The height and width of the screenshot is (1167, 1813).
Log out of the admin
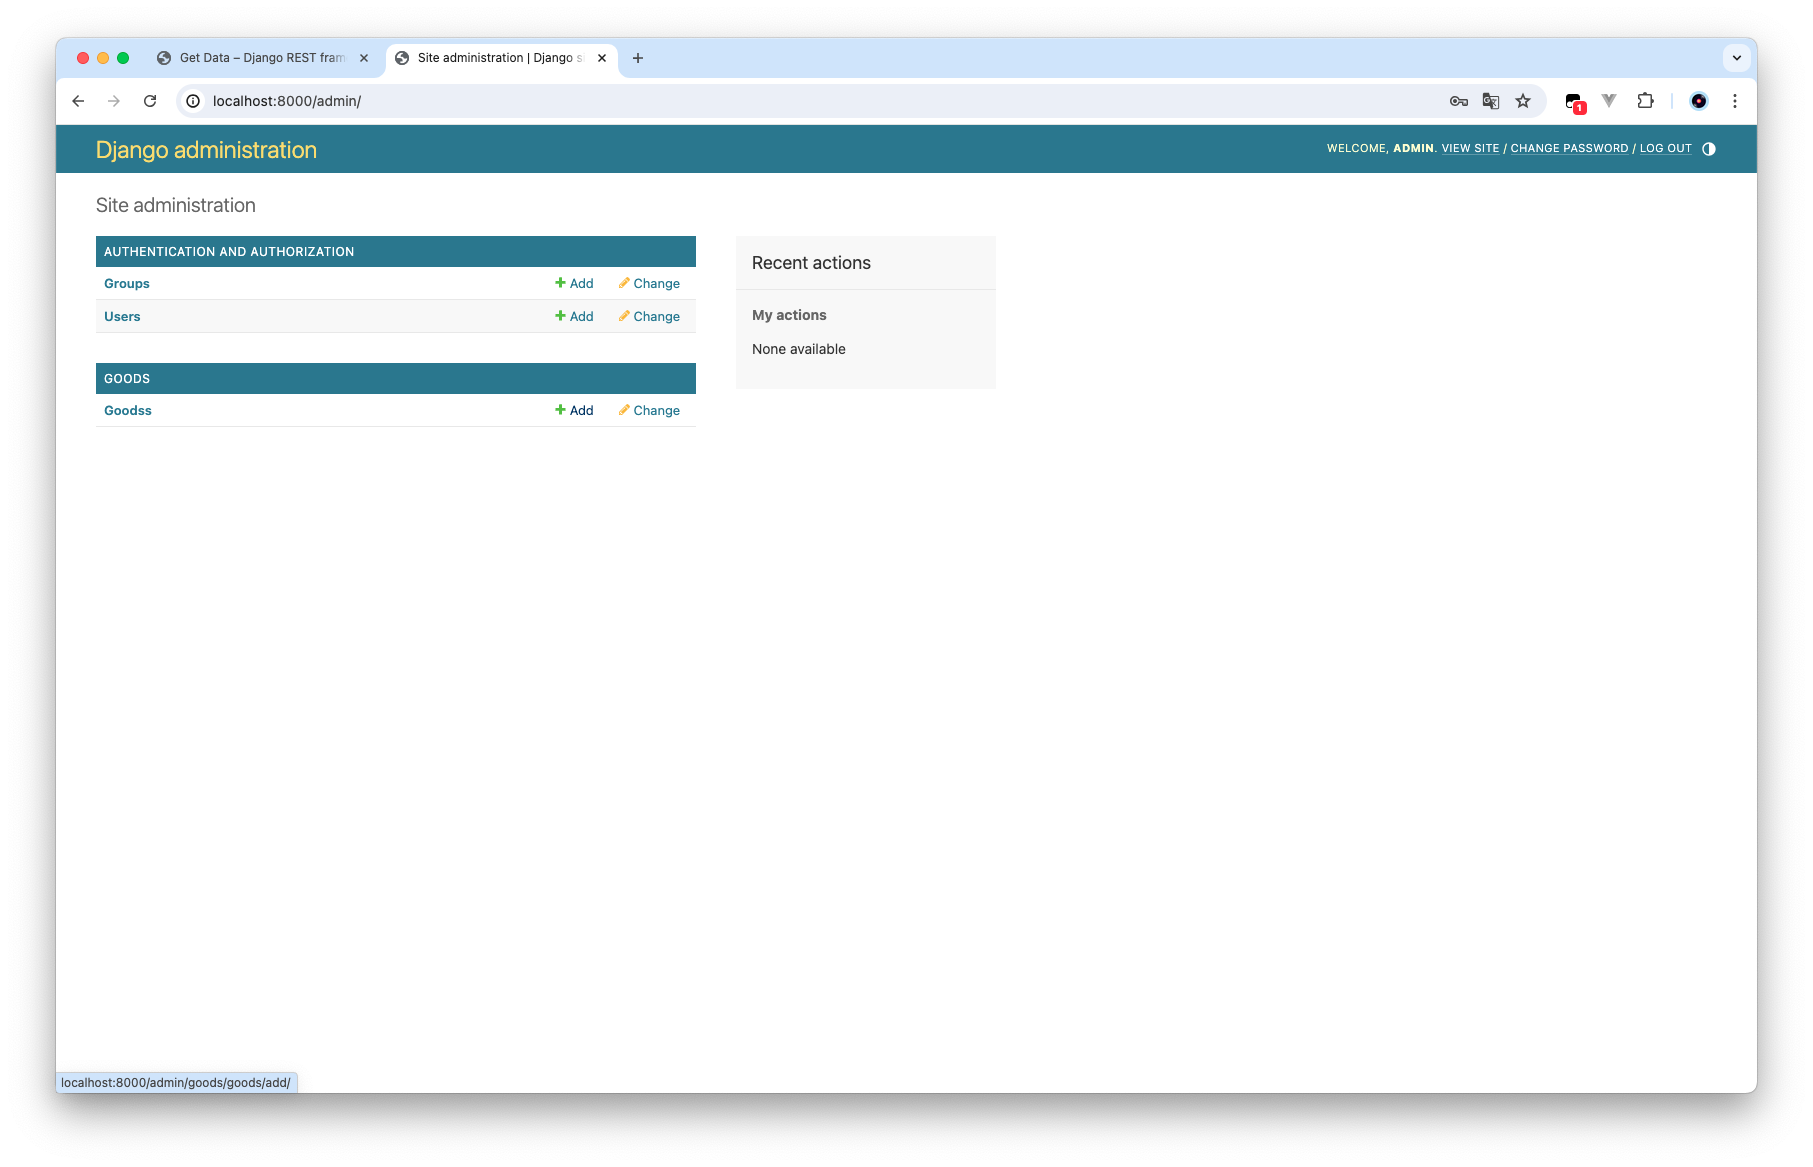click(1665, 148)
